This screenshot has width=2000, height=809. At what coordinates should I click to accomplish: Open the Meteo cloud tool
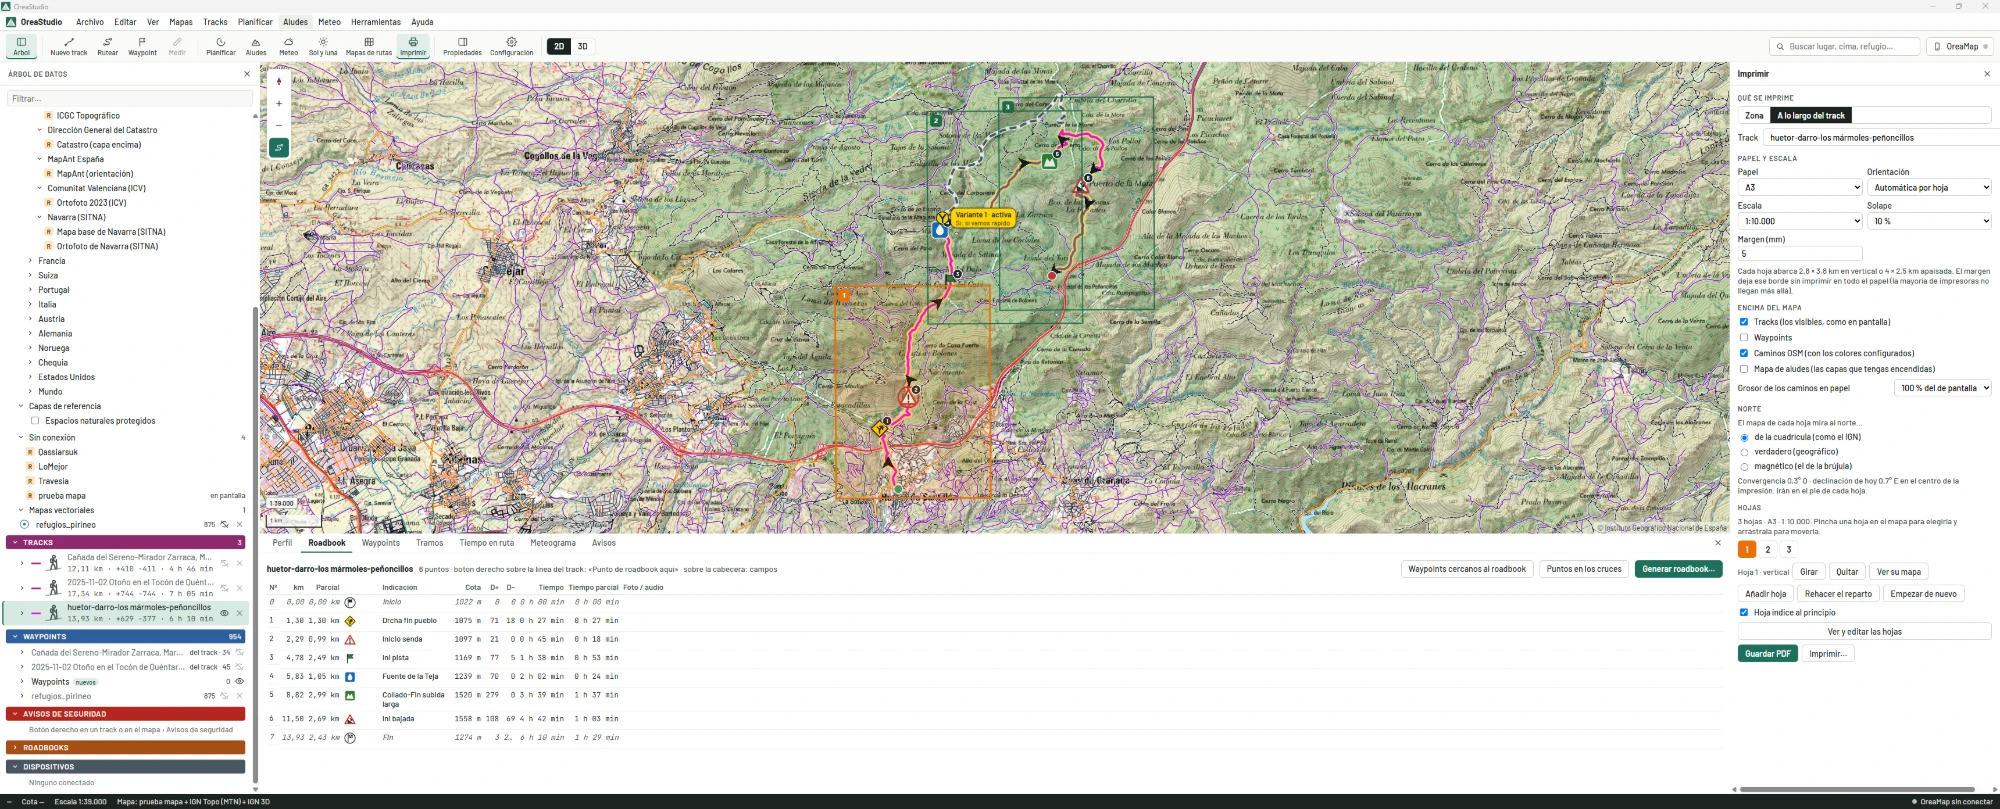[288, 46]
